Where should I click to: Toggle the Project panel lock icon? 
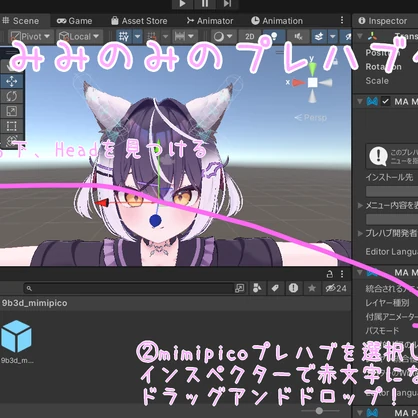tap(330, 274)
